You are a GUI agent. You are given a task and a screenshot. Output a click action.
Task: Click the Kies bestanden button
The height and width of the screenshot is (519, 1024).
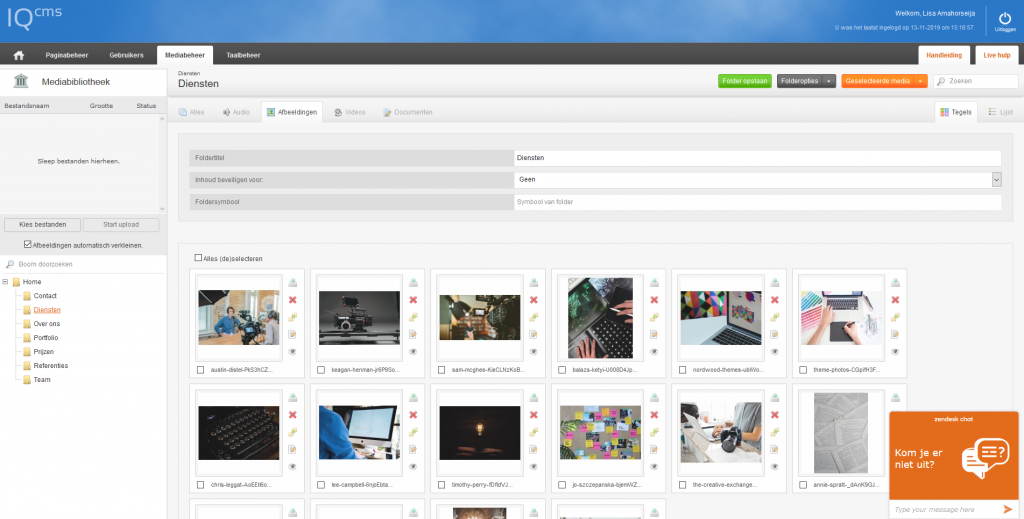point(42,225)
